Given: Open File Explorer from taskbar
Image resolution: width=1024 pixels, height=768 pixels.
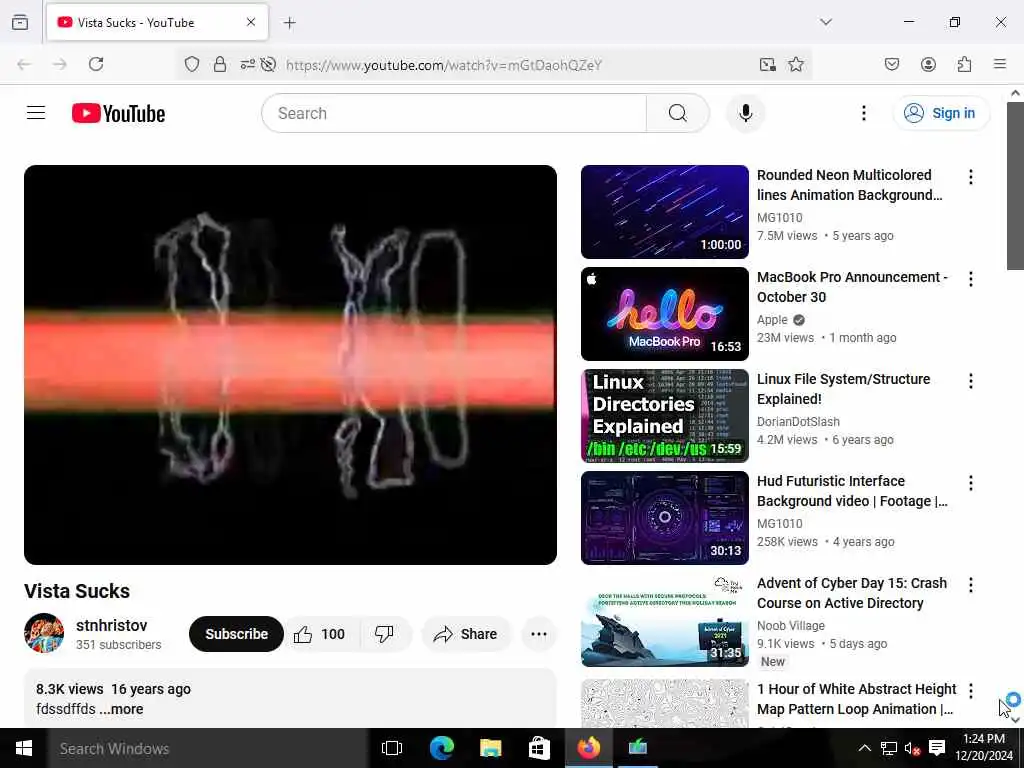Looking at the screenshot, I should point(490,748).
